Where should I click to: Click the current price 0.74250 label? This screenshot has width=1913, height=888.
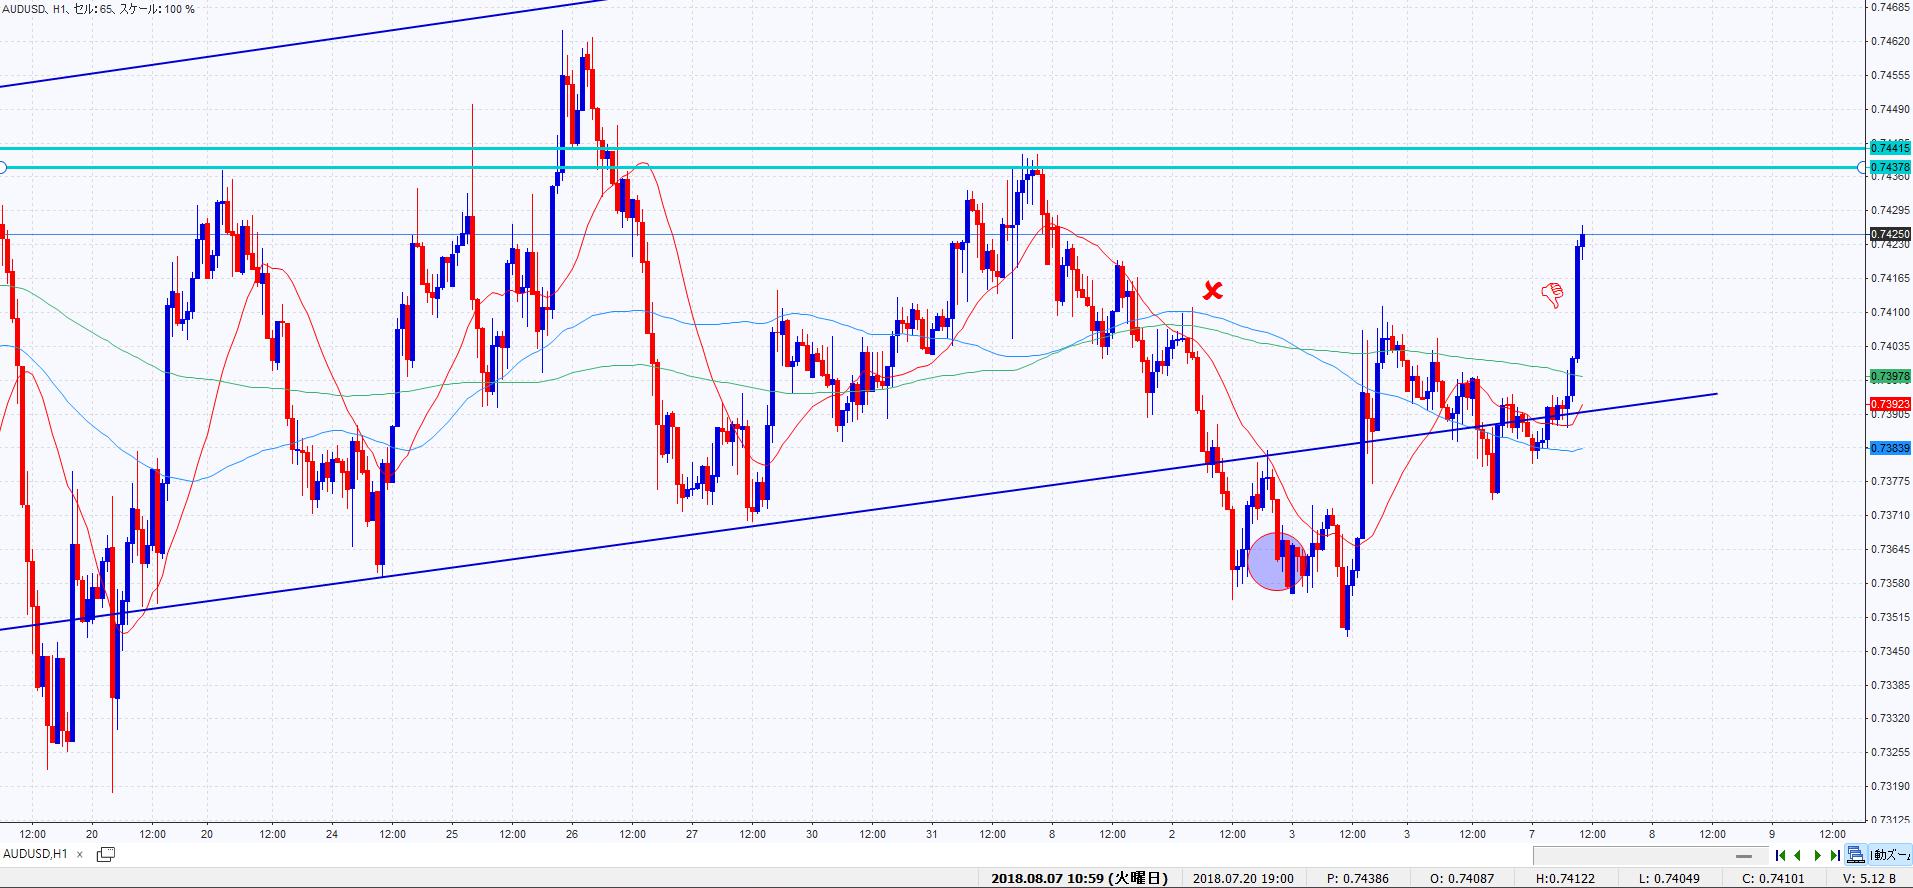pos(1889,234)
